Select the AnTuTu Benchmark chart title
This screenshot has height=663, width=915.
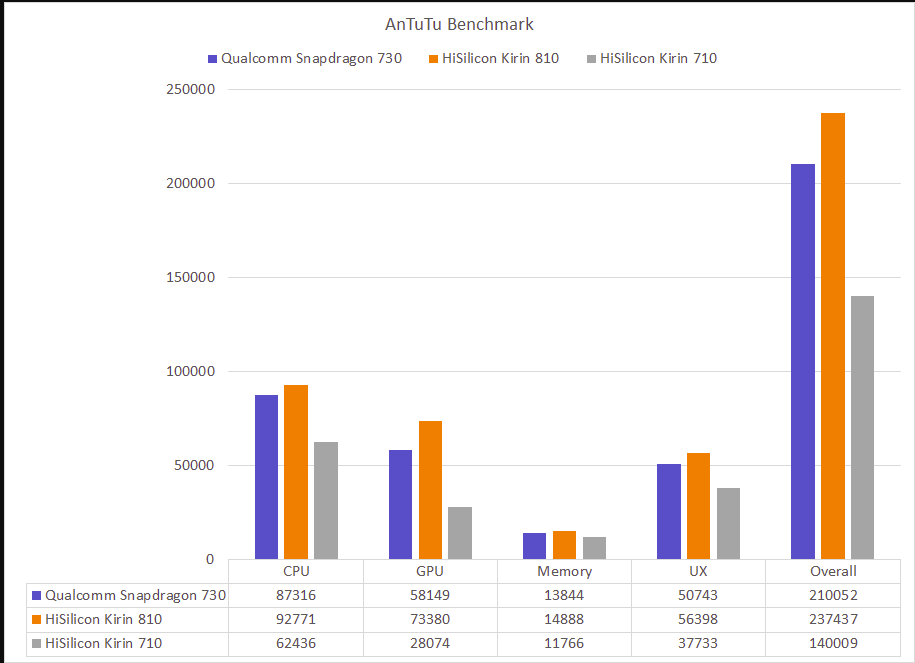[459, 25]
